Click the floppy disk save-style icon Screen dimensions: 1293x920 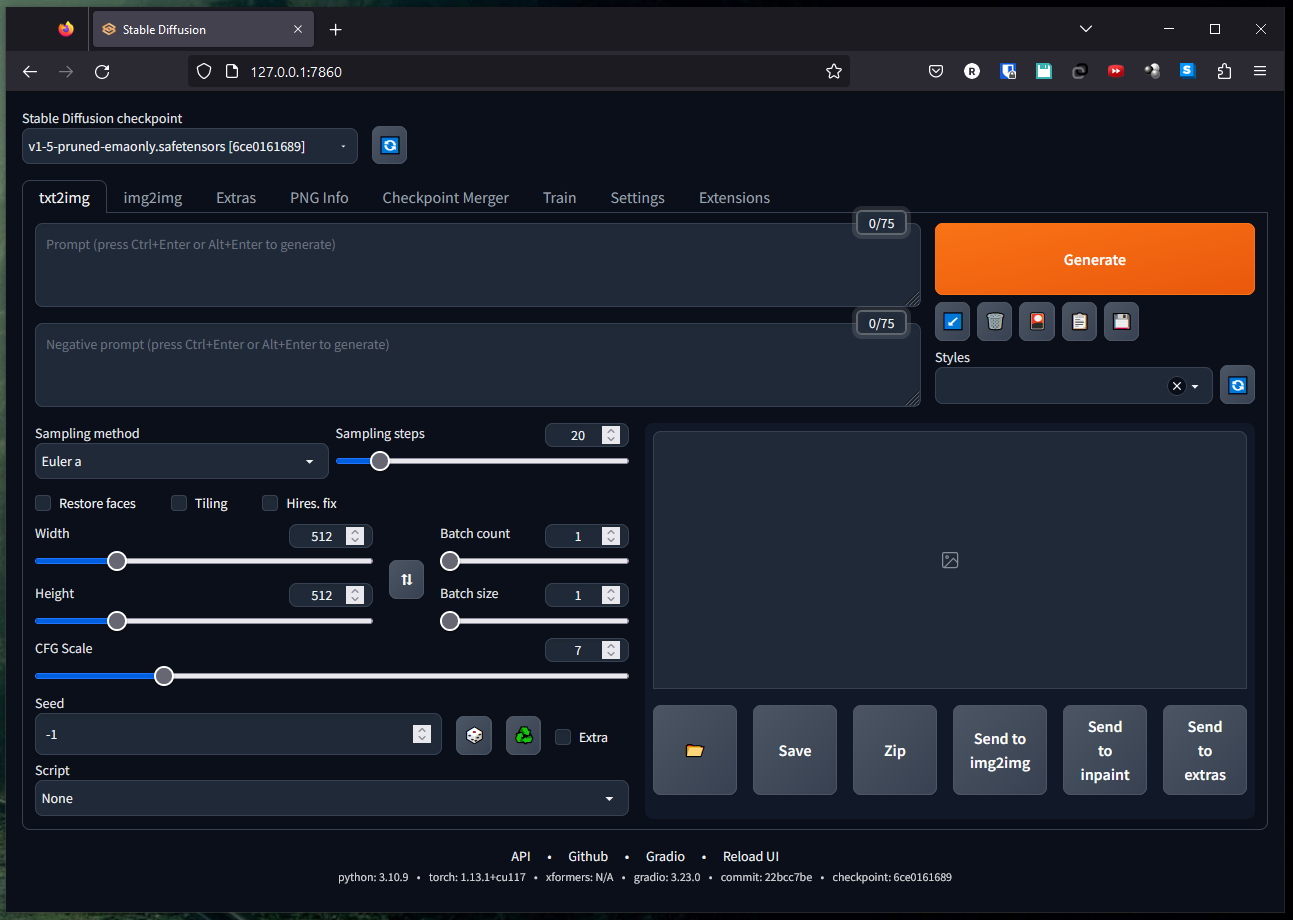click(x=1121, y=322)
